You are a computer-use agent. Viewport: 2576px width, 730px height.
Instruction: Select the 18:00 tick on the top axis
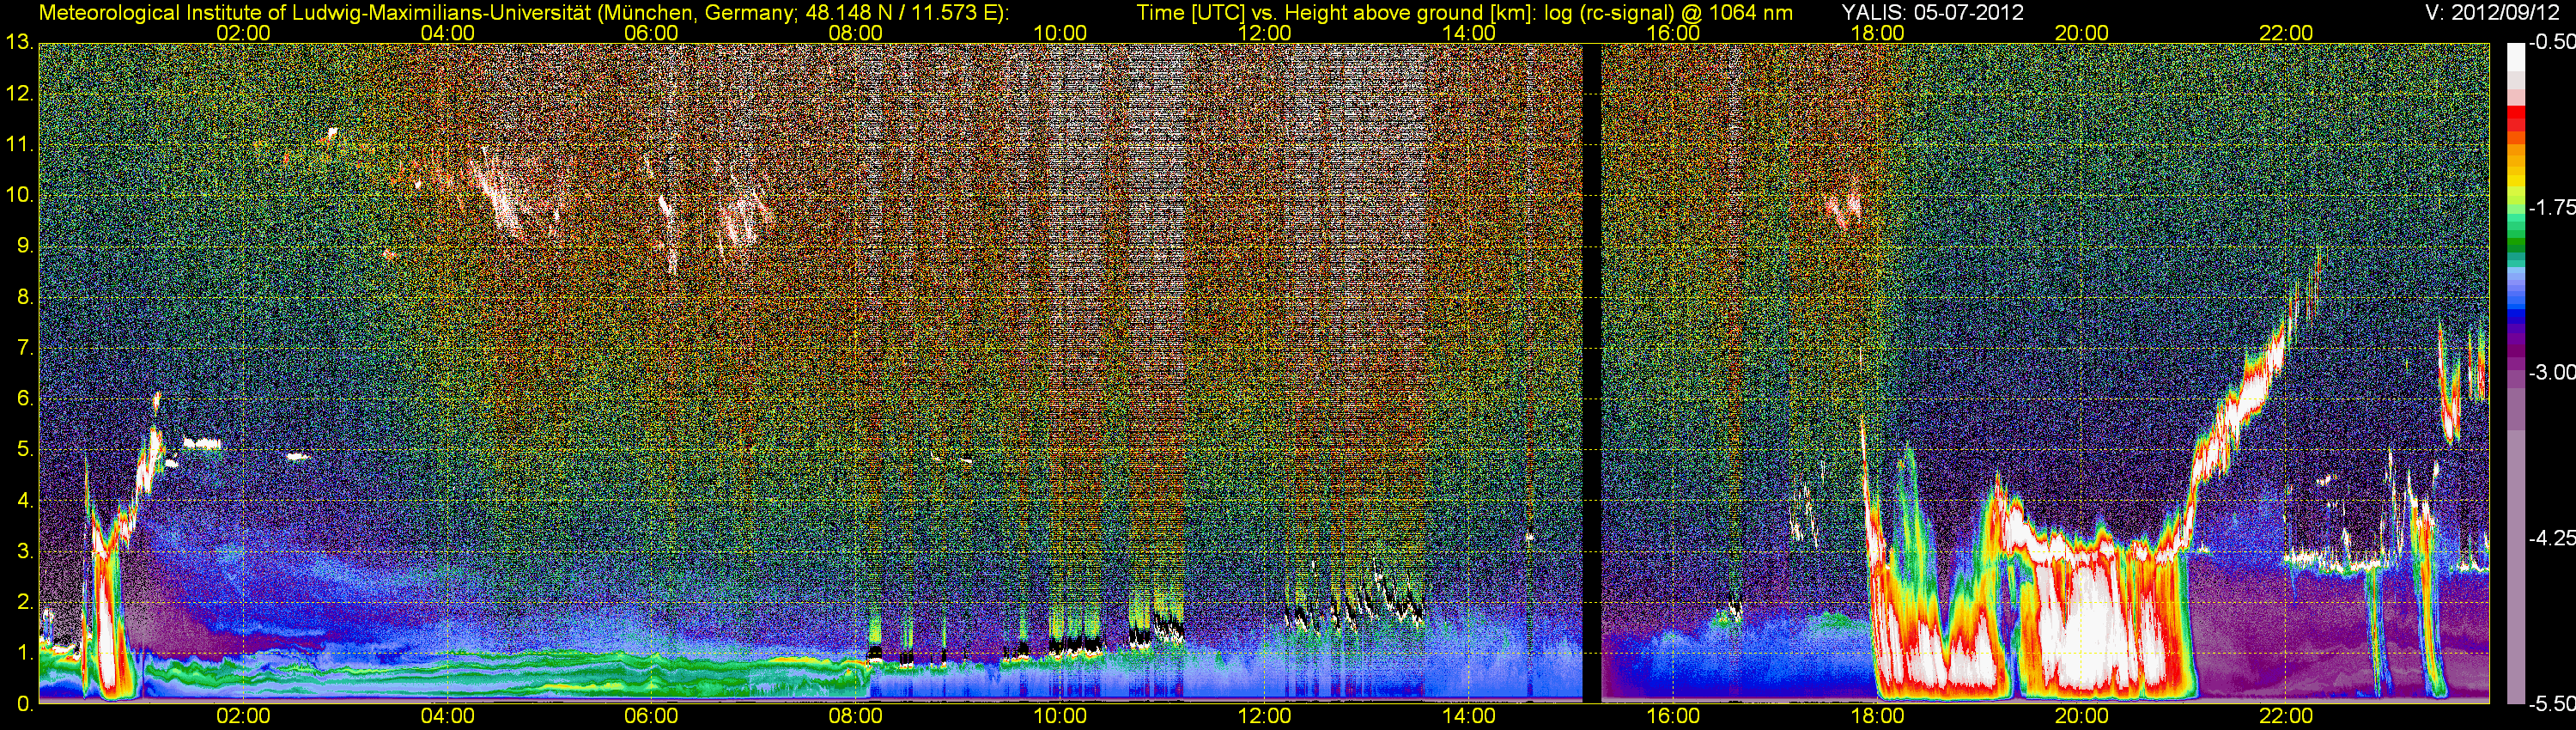click(x=1877, y=33)
